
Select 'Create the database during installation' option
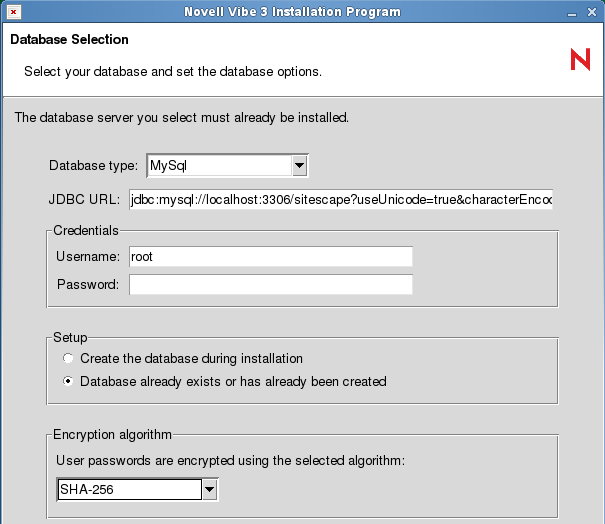pyautogui.click(x=68, y=358)
